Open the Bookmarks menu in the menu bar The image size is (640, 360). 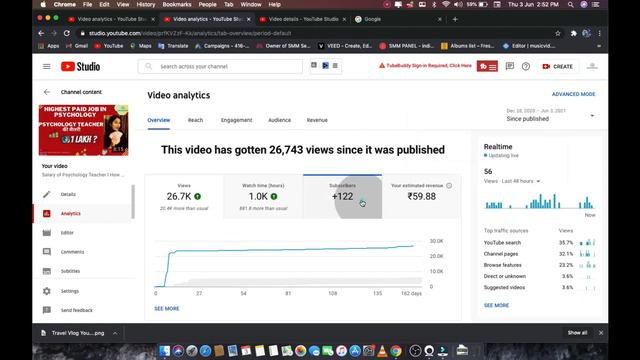177,4
